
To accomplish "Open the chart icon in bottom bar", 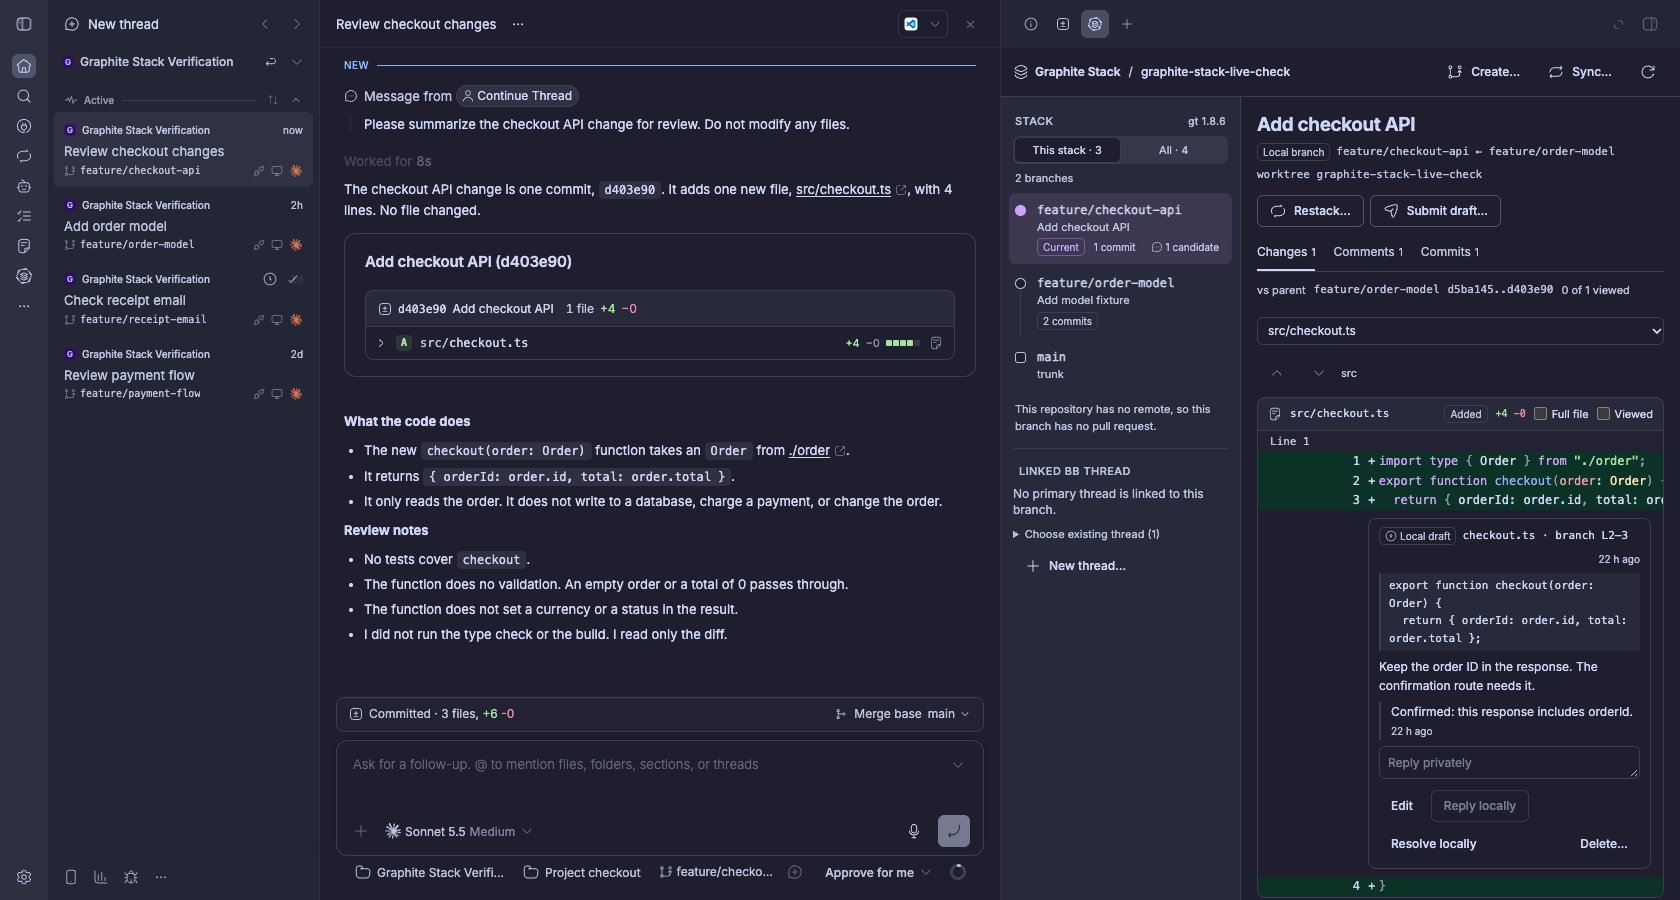I will pyautogui.click(x=101, y=877).
